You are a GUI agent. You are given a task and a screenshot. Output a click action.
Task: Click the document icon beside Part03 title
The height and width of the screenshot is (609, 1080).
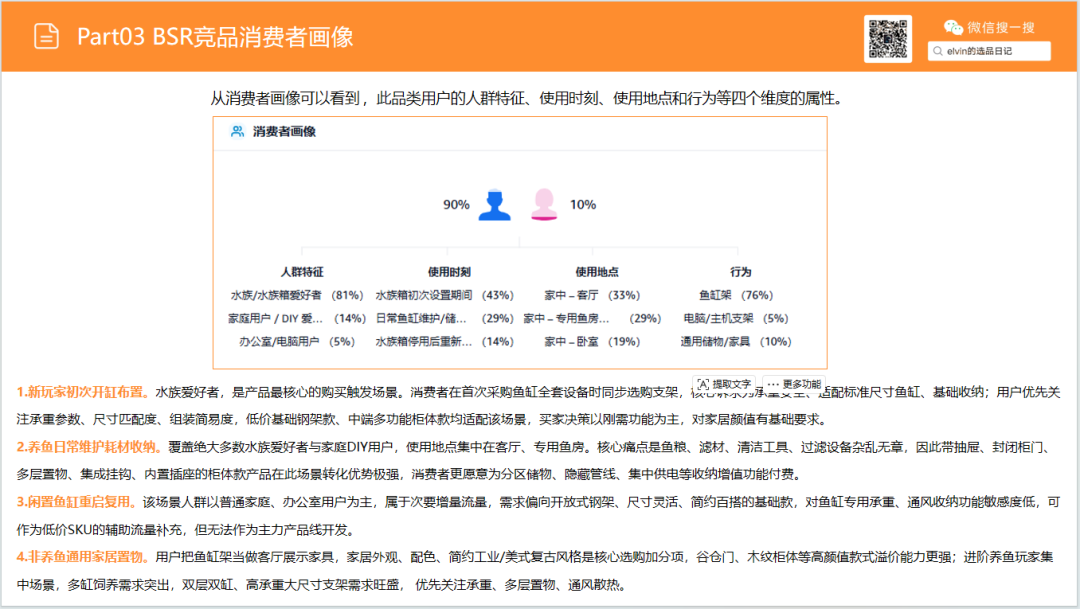(x=46, y=37)
